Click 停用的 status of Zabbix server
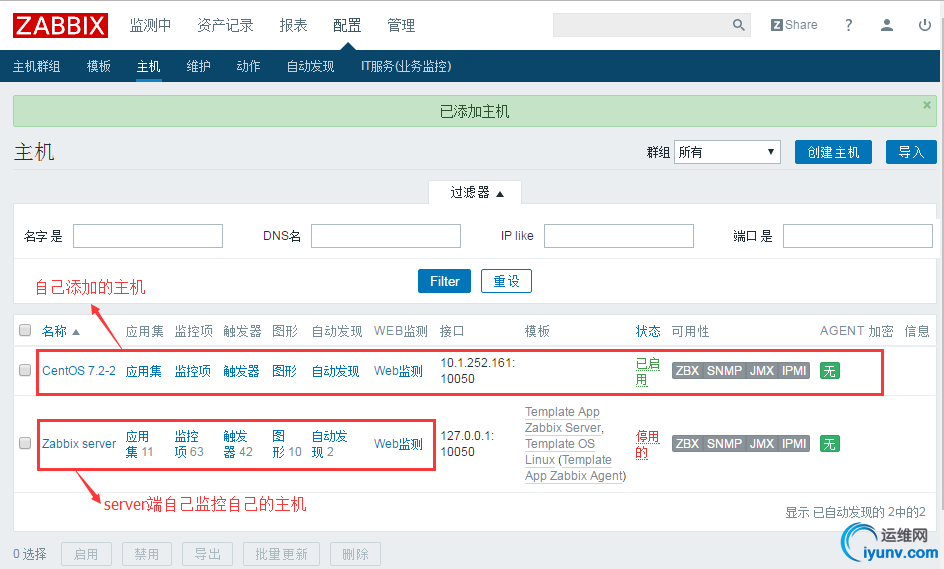The width and height of the screenshot is (944, 569). point(648,444)
